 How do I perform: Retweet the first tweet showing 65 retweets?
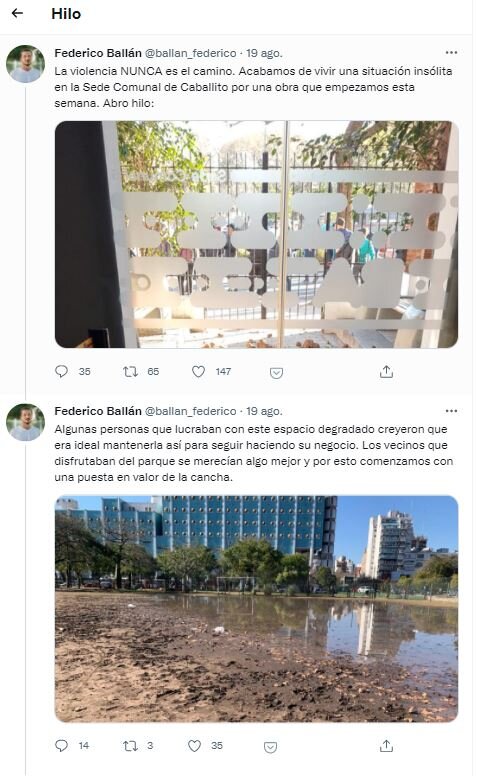click(130, 371)
